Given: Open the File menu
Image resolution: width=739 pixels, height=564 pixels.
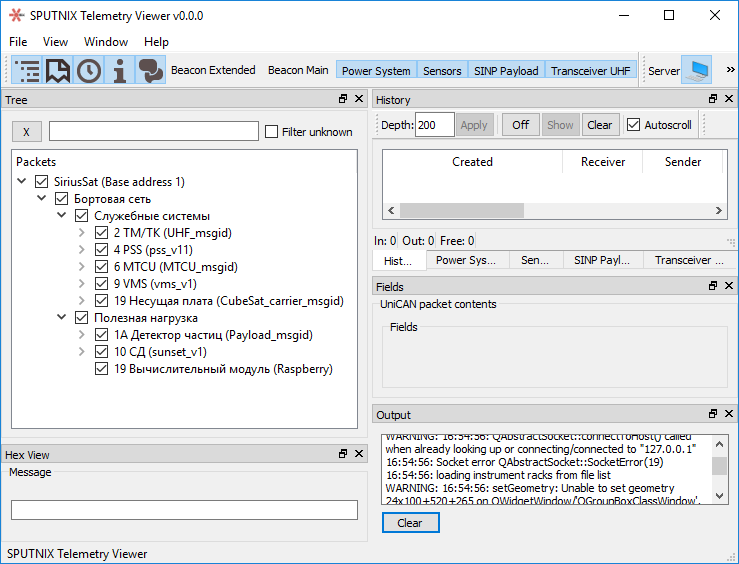Looking at the screenshot, I should 18,41.
